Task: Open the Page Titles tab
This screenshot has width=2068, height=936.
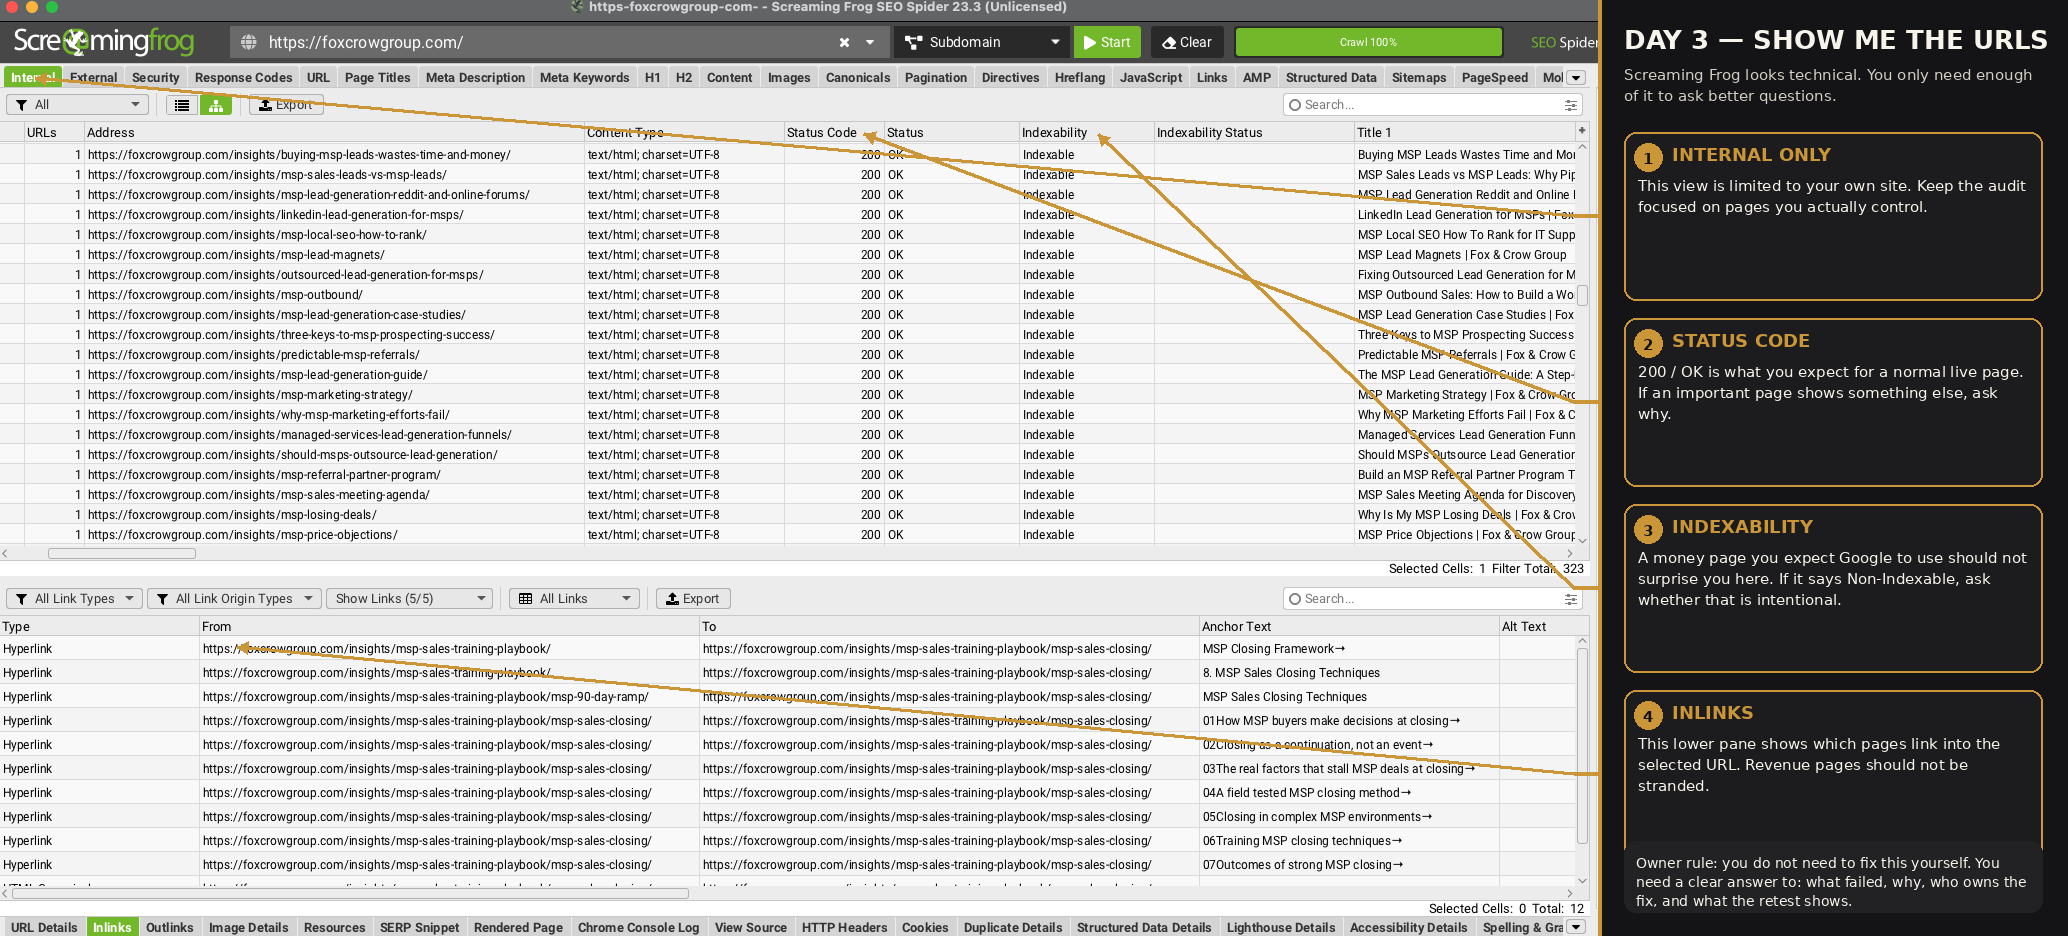Action: click(377, 78)
